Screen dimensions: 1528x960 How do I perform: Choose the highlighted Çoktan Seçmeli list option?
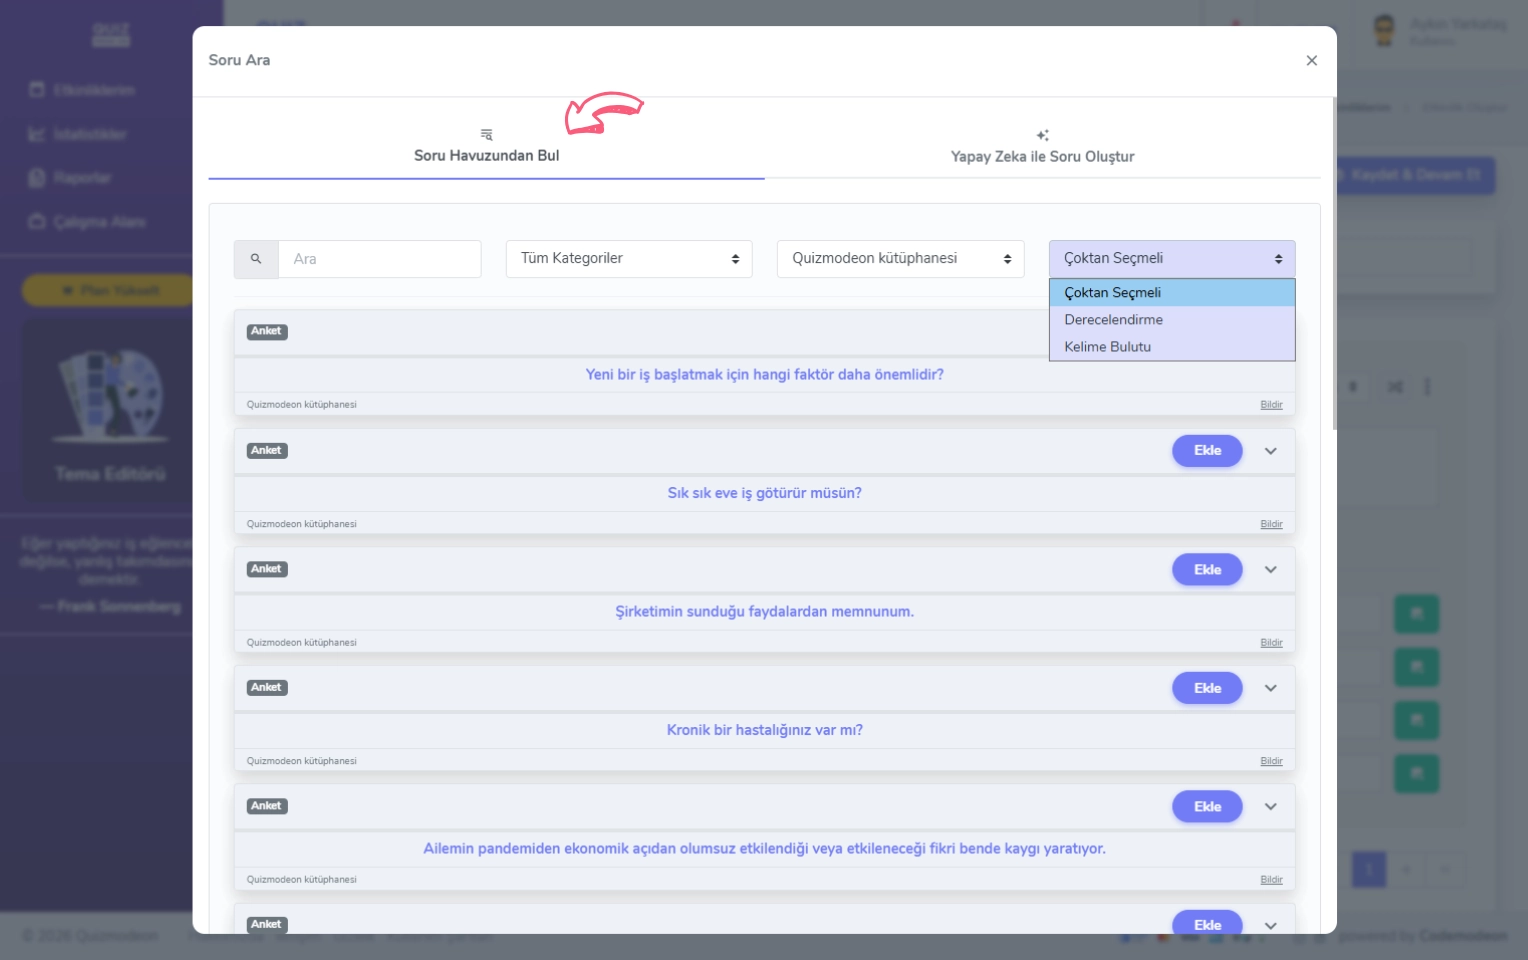[1172, 293]
